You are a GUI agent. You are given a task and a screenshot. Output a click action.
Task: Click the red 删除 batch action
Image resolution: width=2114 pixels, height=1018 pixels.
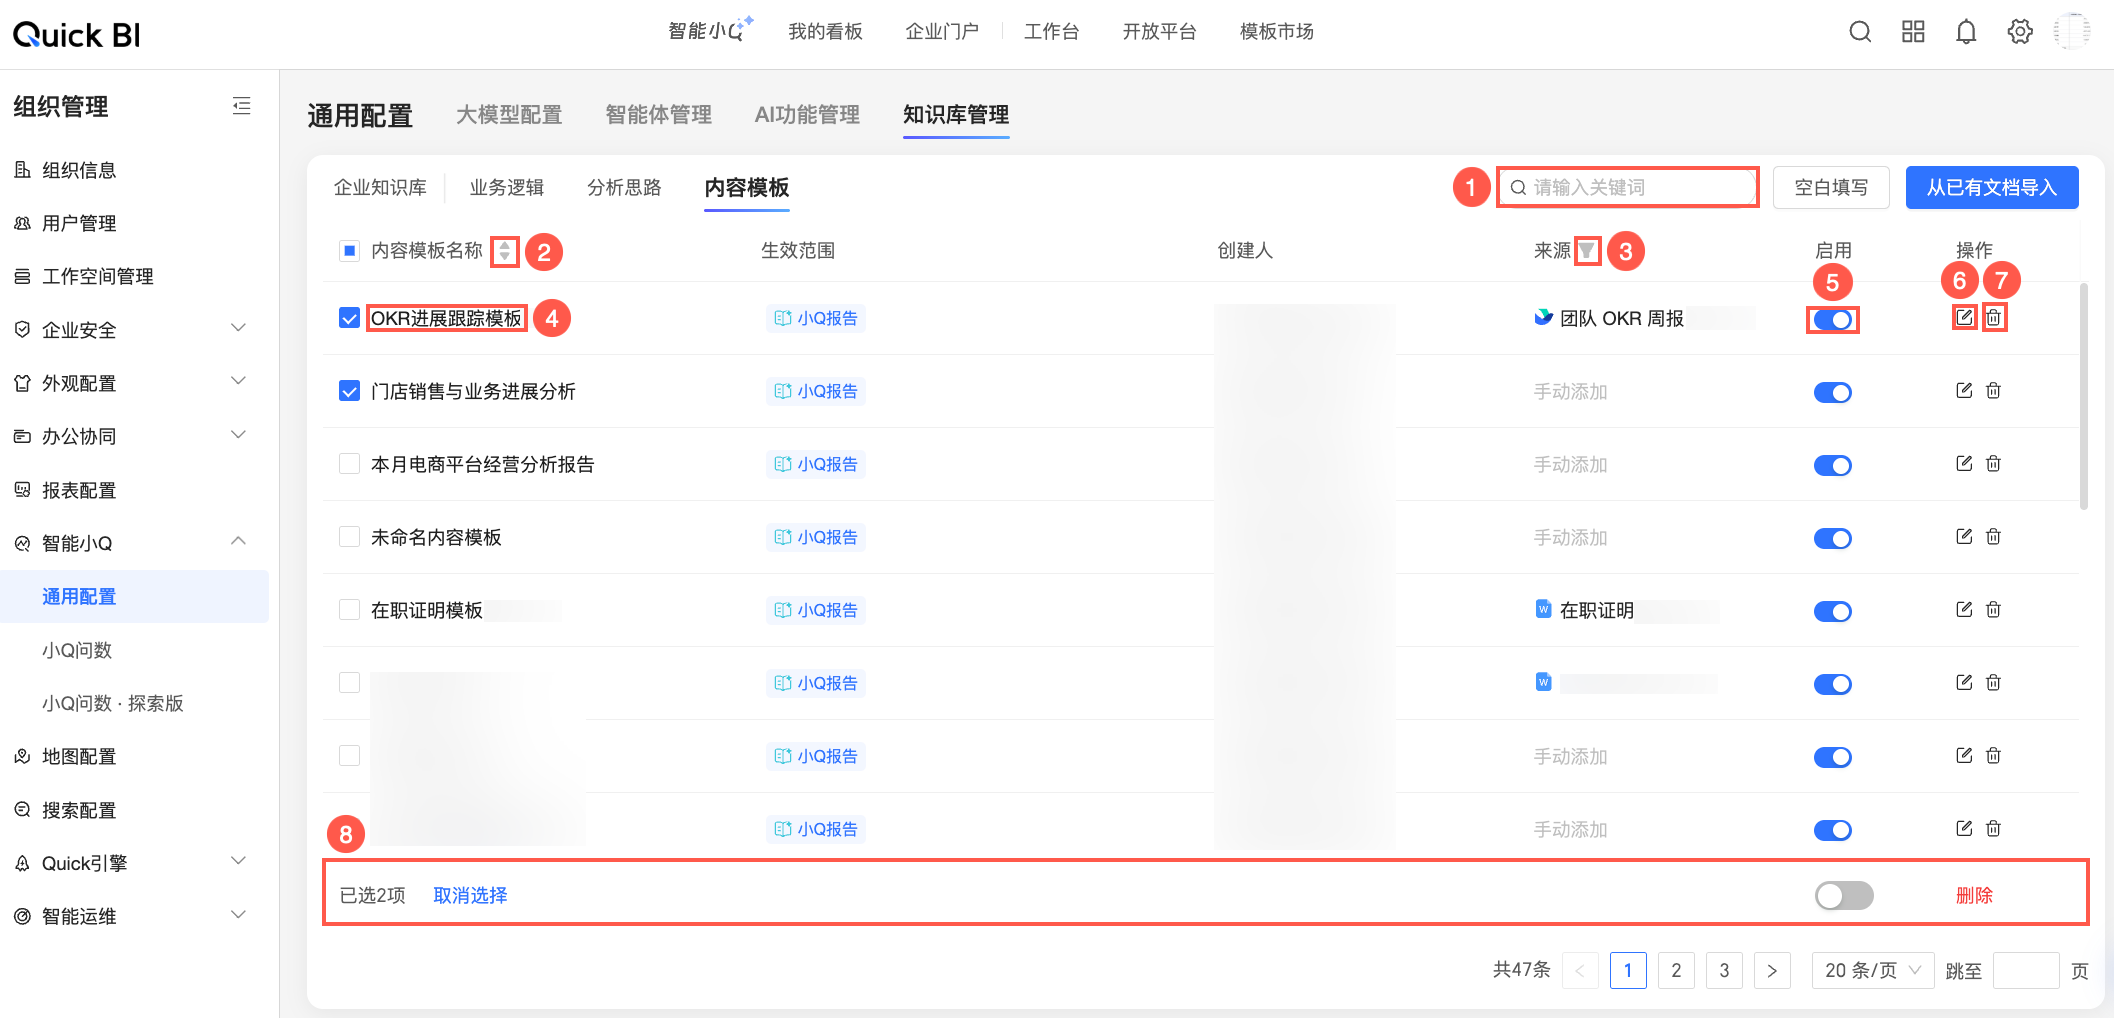[1974, 895]
